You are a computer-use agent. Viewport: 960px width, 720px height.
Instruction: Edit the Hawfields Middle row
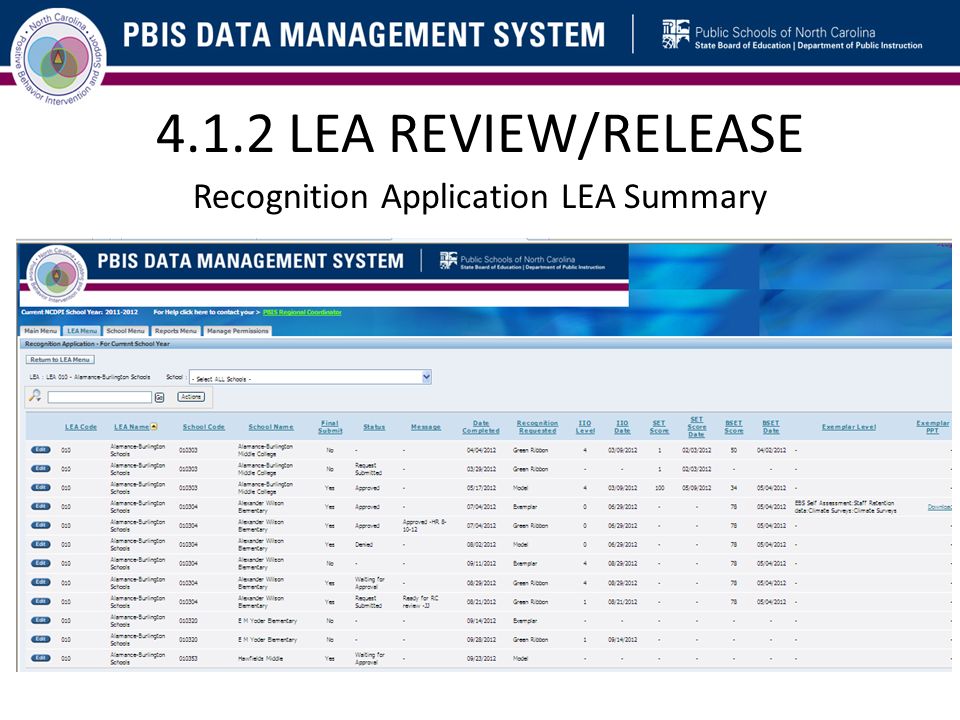(x=40, y=658)
